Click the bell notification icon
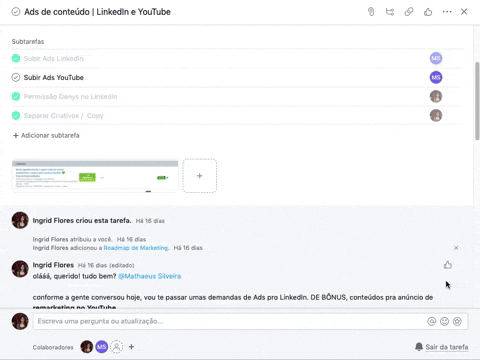The image size is (480, 360). pos(419,347)
